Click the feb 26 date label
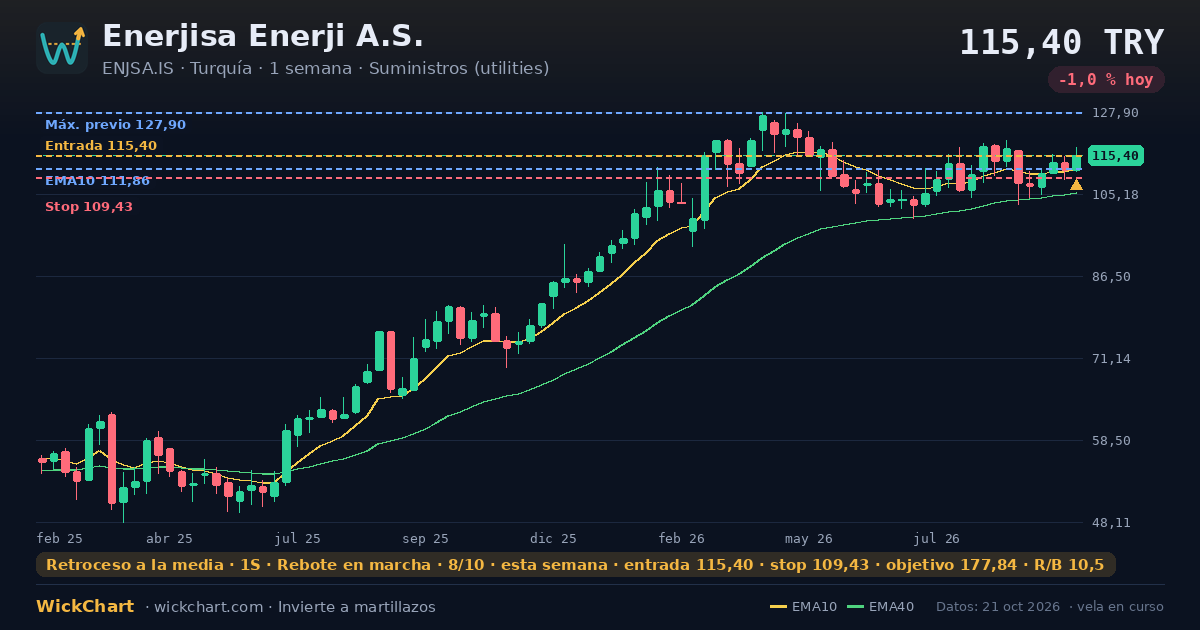 (x=682, y=539)
